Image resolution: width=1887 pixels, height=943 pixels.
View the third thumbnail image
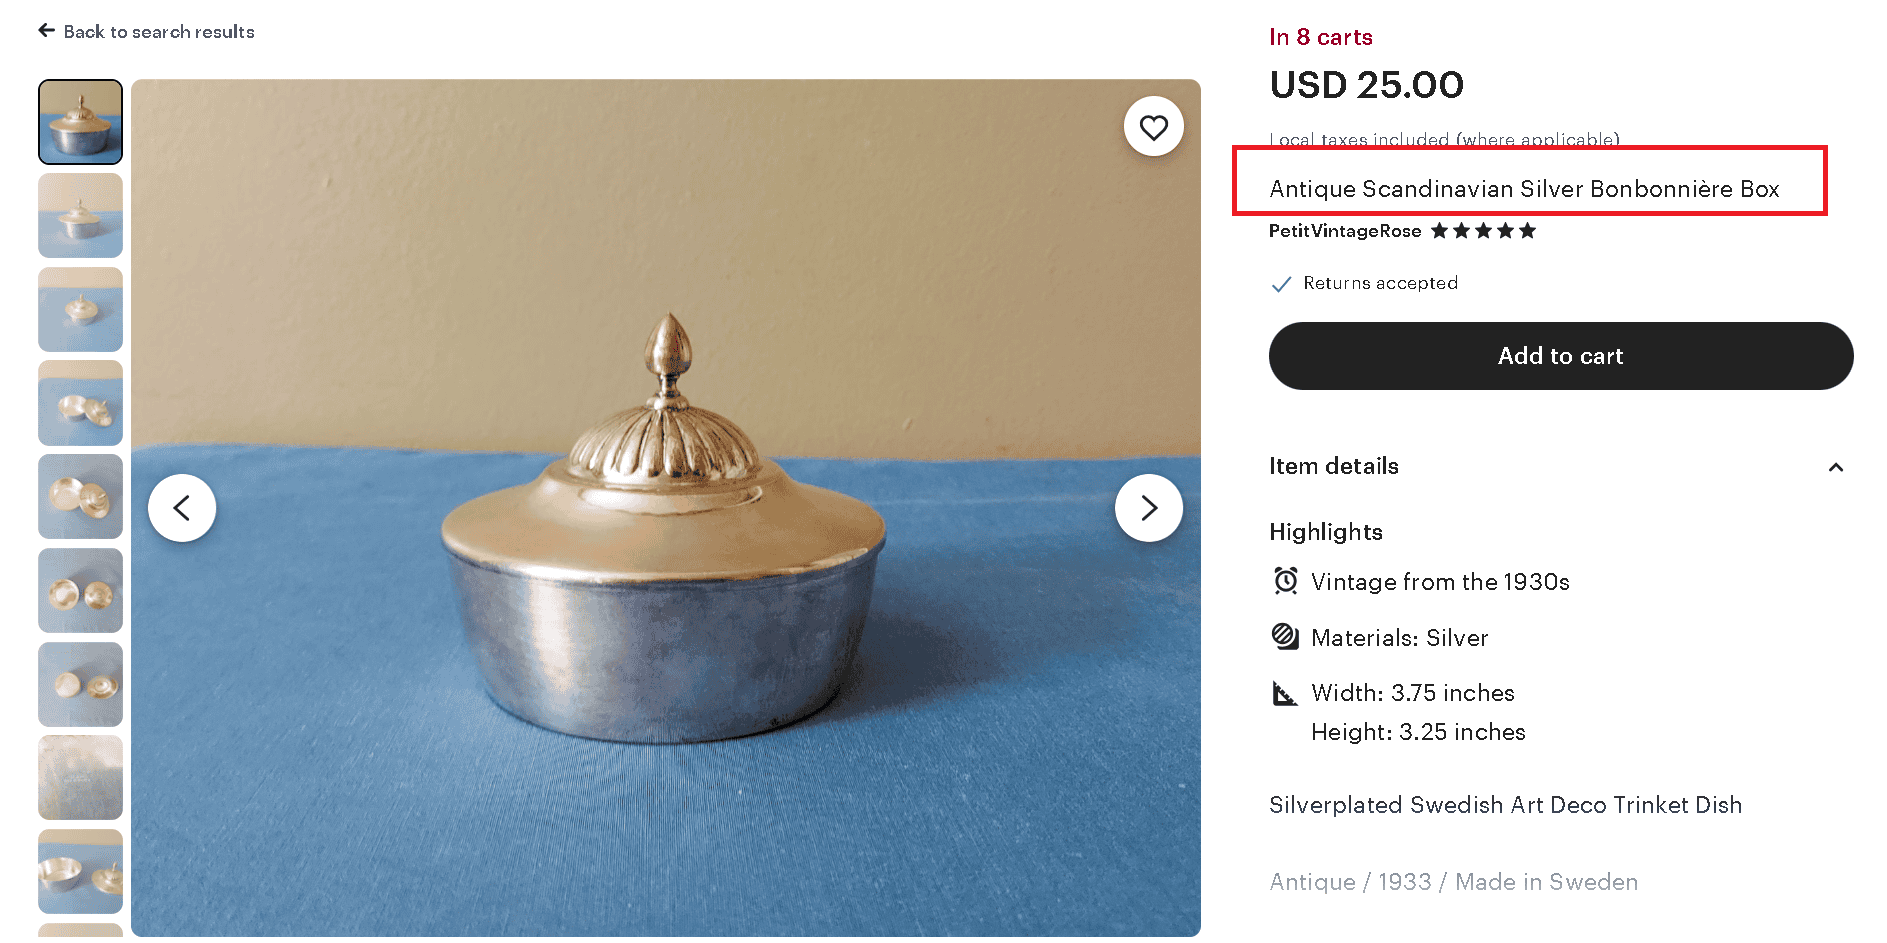(x=80, y=309)
